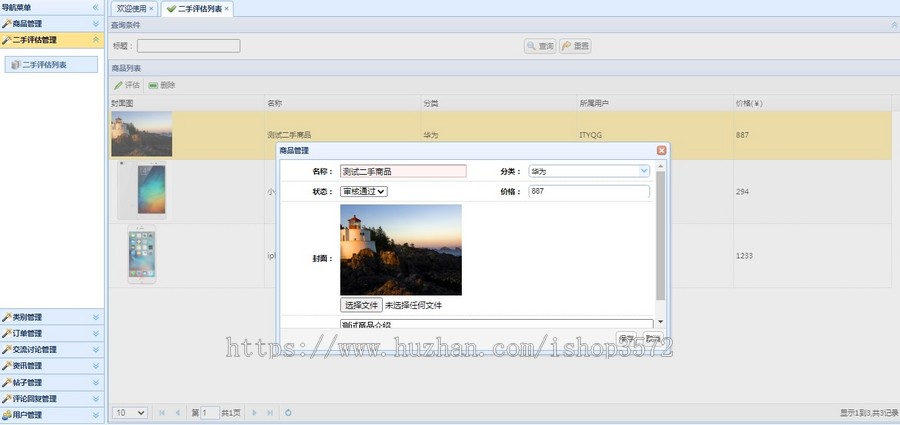
Task: Click the green checkmark on 二手评估列表 tab
Action: click(x=171, y=9)
